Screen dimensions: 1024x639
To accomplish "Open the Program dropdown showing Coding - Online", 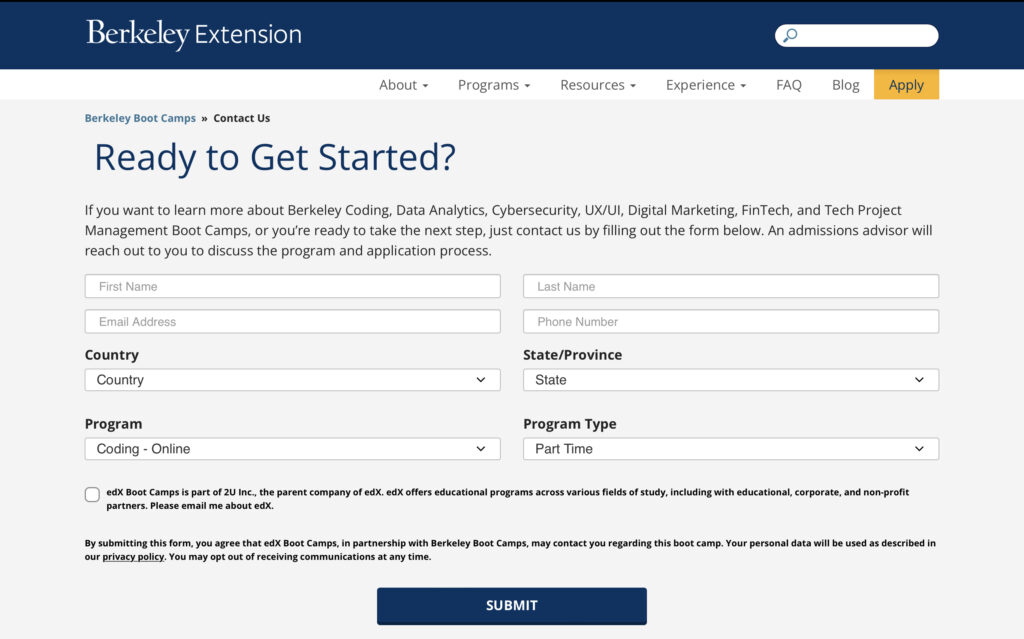I will (x=292, y=449).
